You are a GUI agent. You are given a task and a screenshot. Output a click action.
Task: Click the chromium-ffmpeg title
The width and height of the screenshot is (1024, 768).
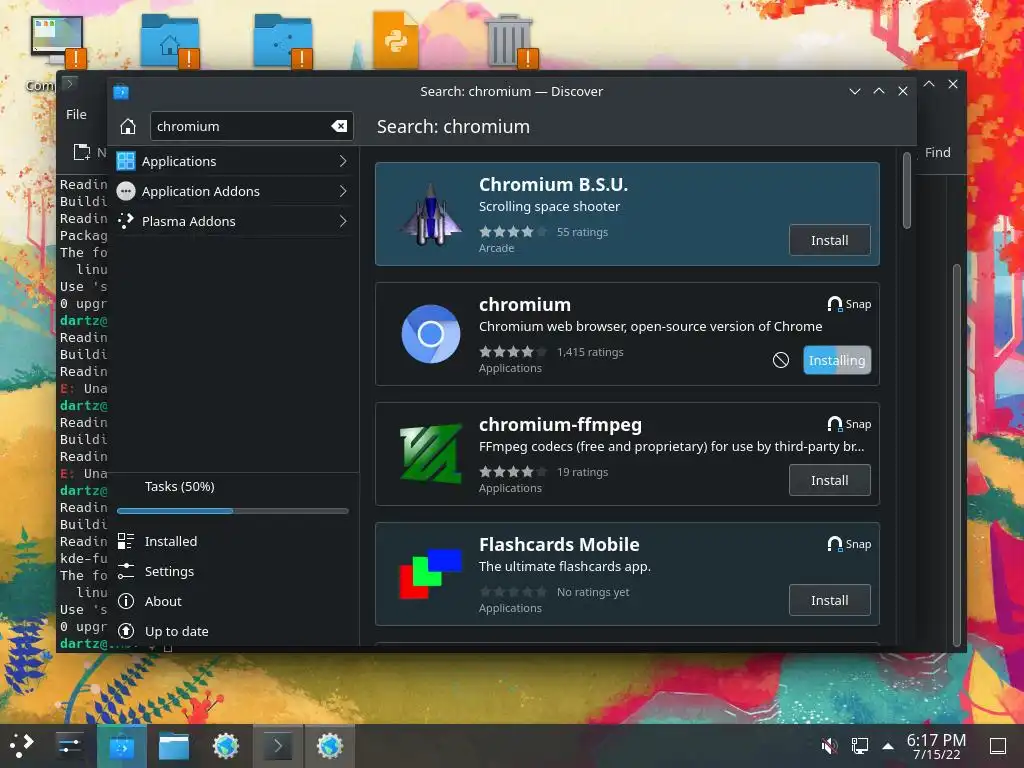tap(560, 424)
